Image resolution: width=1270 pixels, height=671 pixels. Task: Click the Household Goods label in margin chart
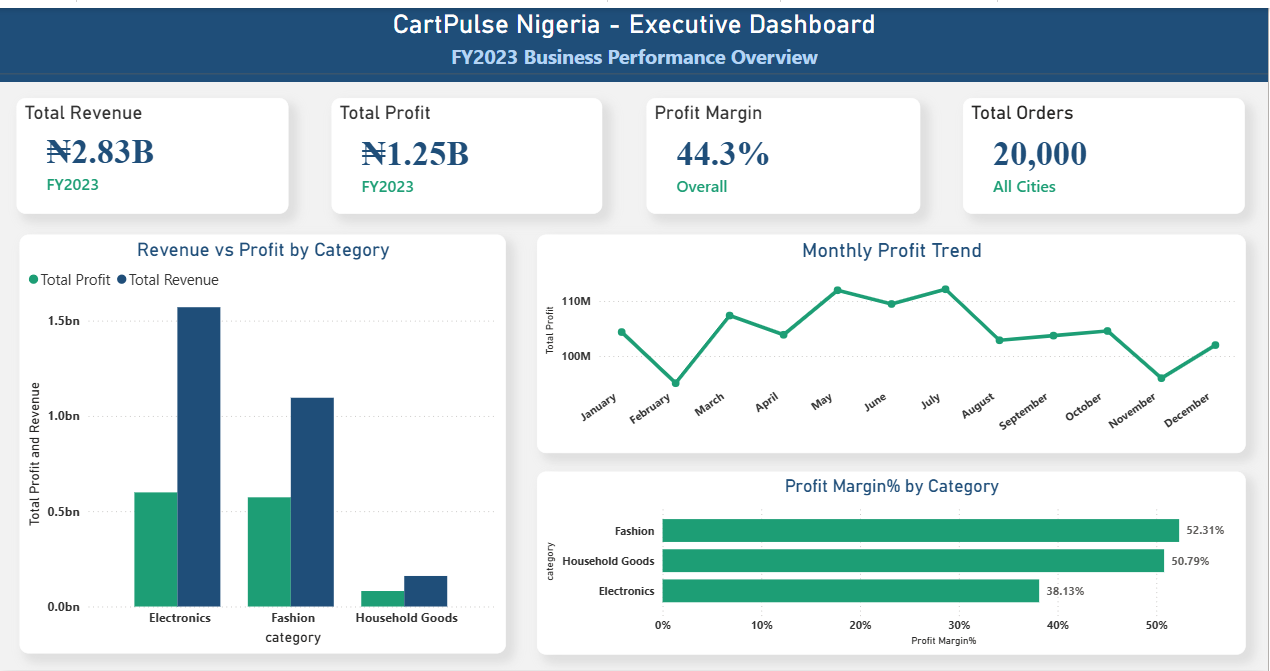click(609, 561)
